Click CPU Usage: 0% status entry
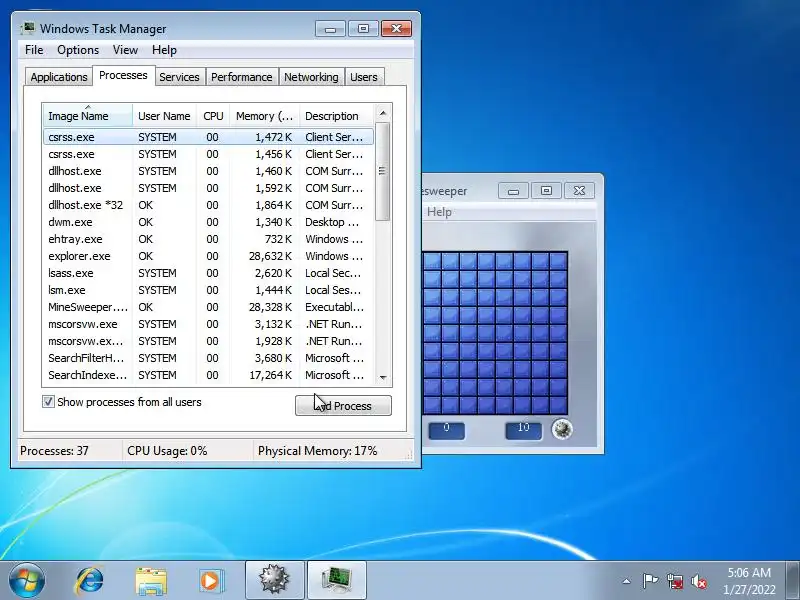This screenshot has height=600, width=800. tap(167, 451)
